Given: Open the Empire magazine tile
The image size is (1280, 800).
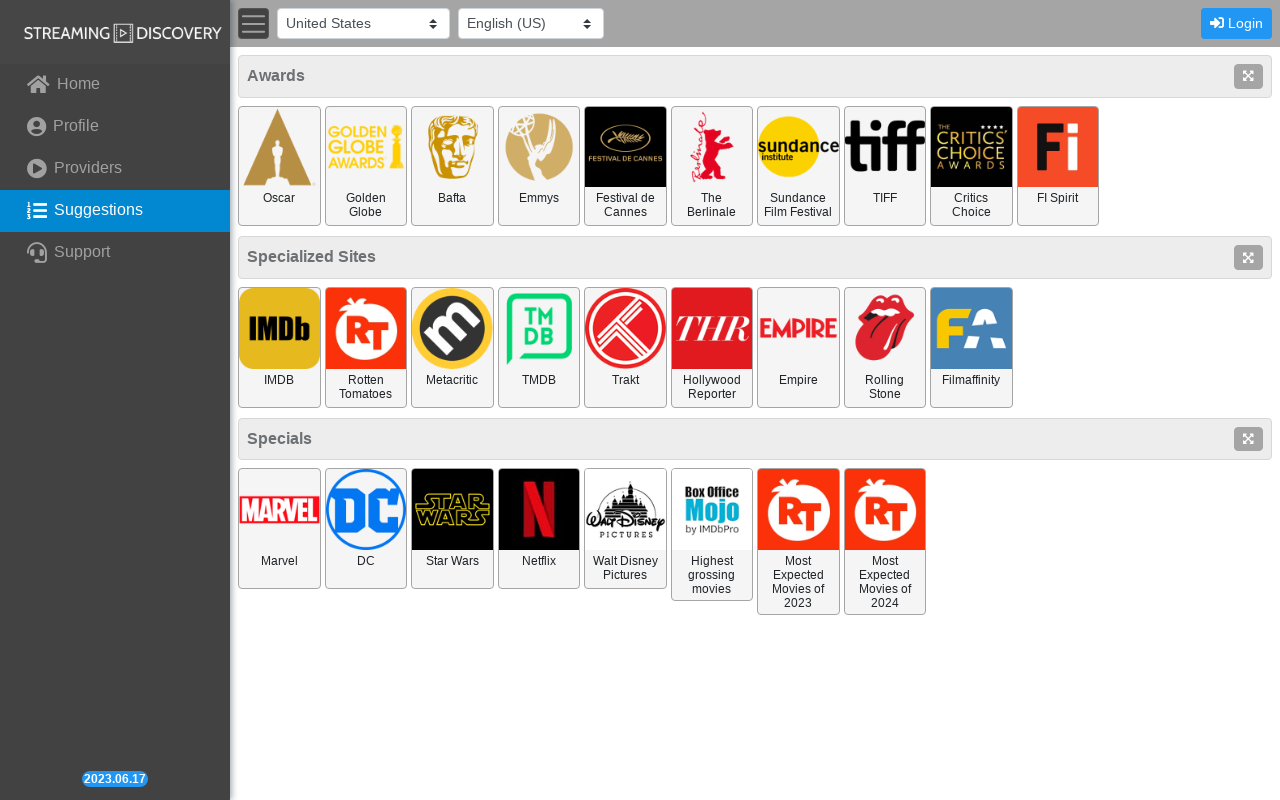Looking at the screenshot, I should click(798, 347).
